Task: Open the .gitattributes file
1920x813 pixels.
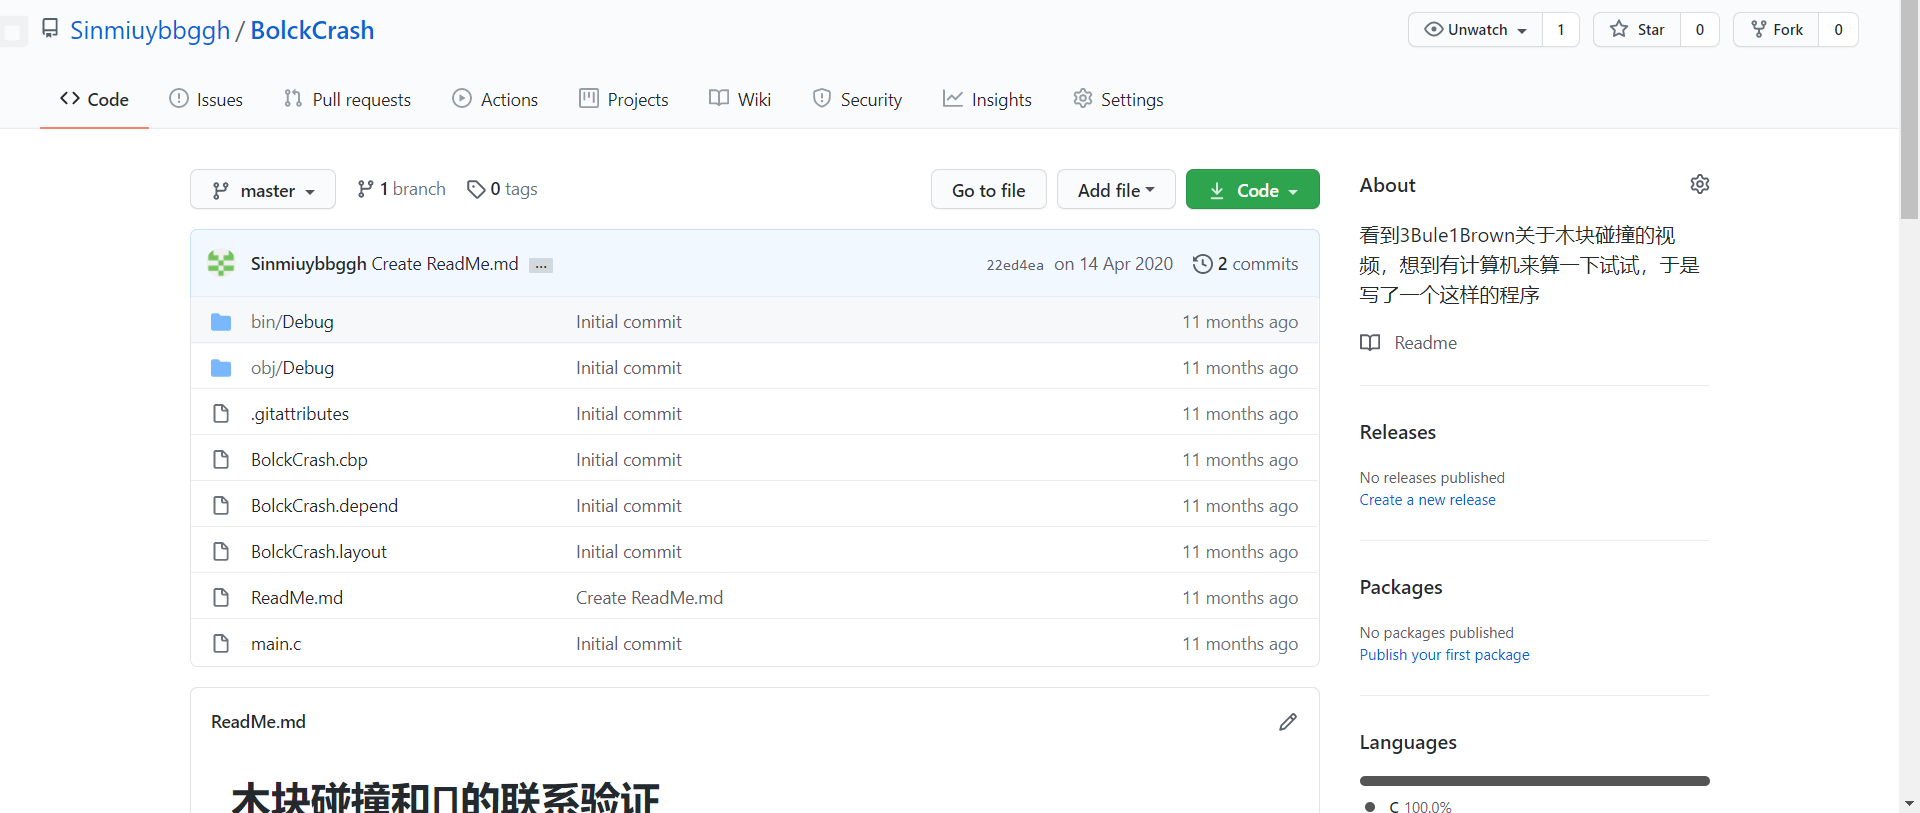Action: click(300, 414)
